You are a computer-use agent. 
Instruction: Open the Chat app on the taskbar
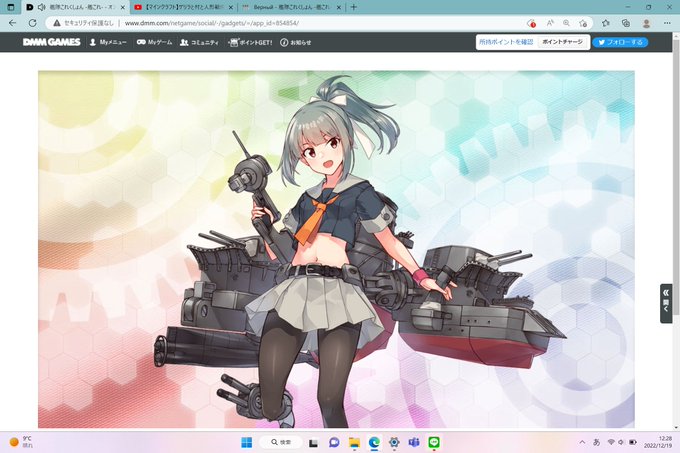pyautogui.click(x=333, y=442)
